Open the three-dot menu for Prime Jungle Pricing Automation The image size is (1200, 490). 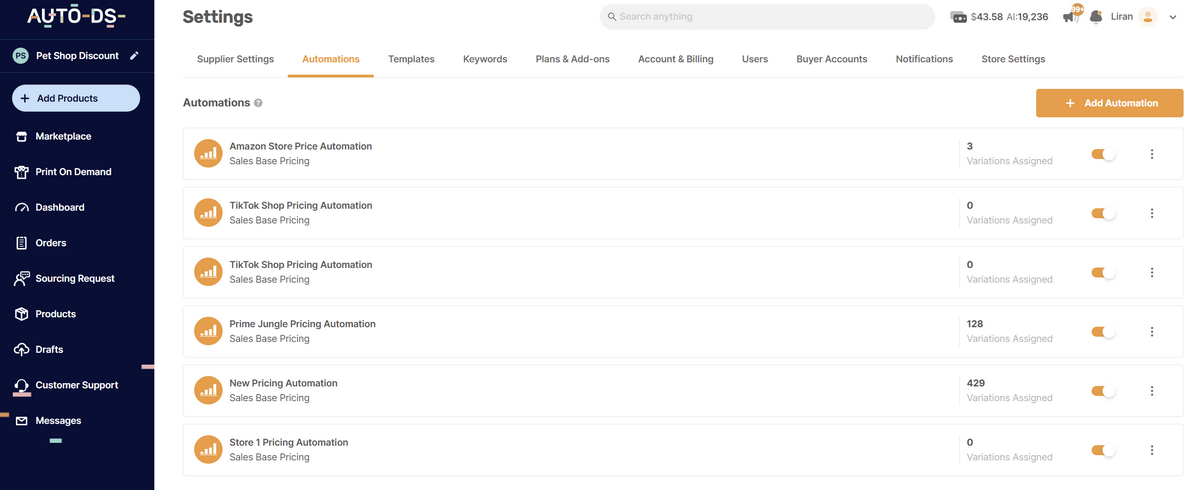click(1152, 332)
